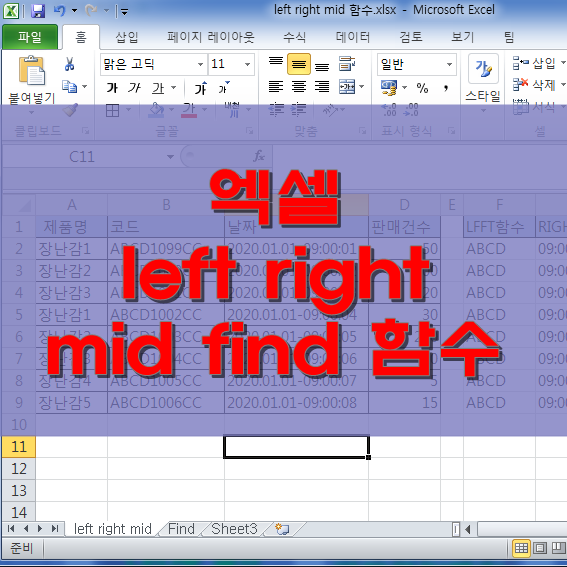Click horizontal scrollbar left arrow
This screenshot has height=567, width=567.
coord(468,529)
